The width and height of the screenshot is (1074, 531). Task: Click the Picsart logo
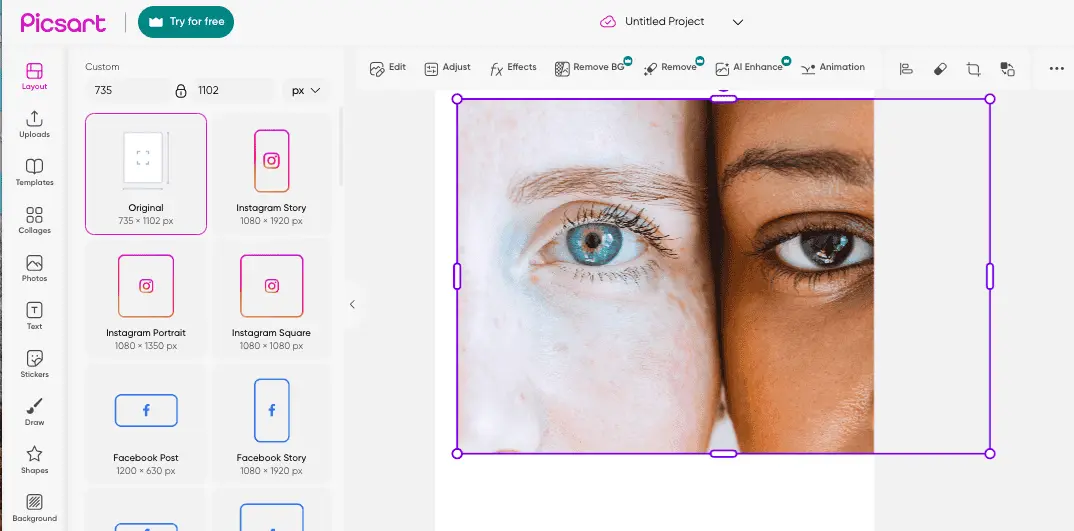[x=63, y=22]
